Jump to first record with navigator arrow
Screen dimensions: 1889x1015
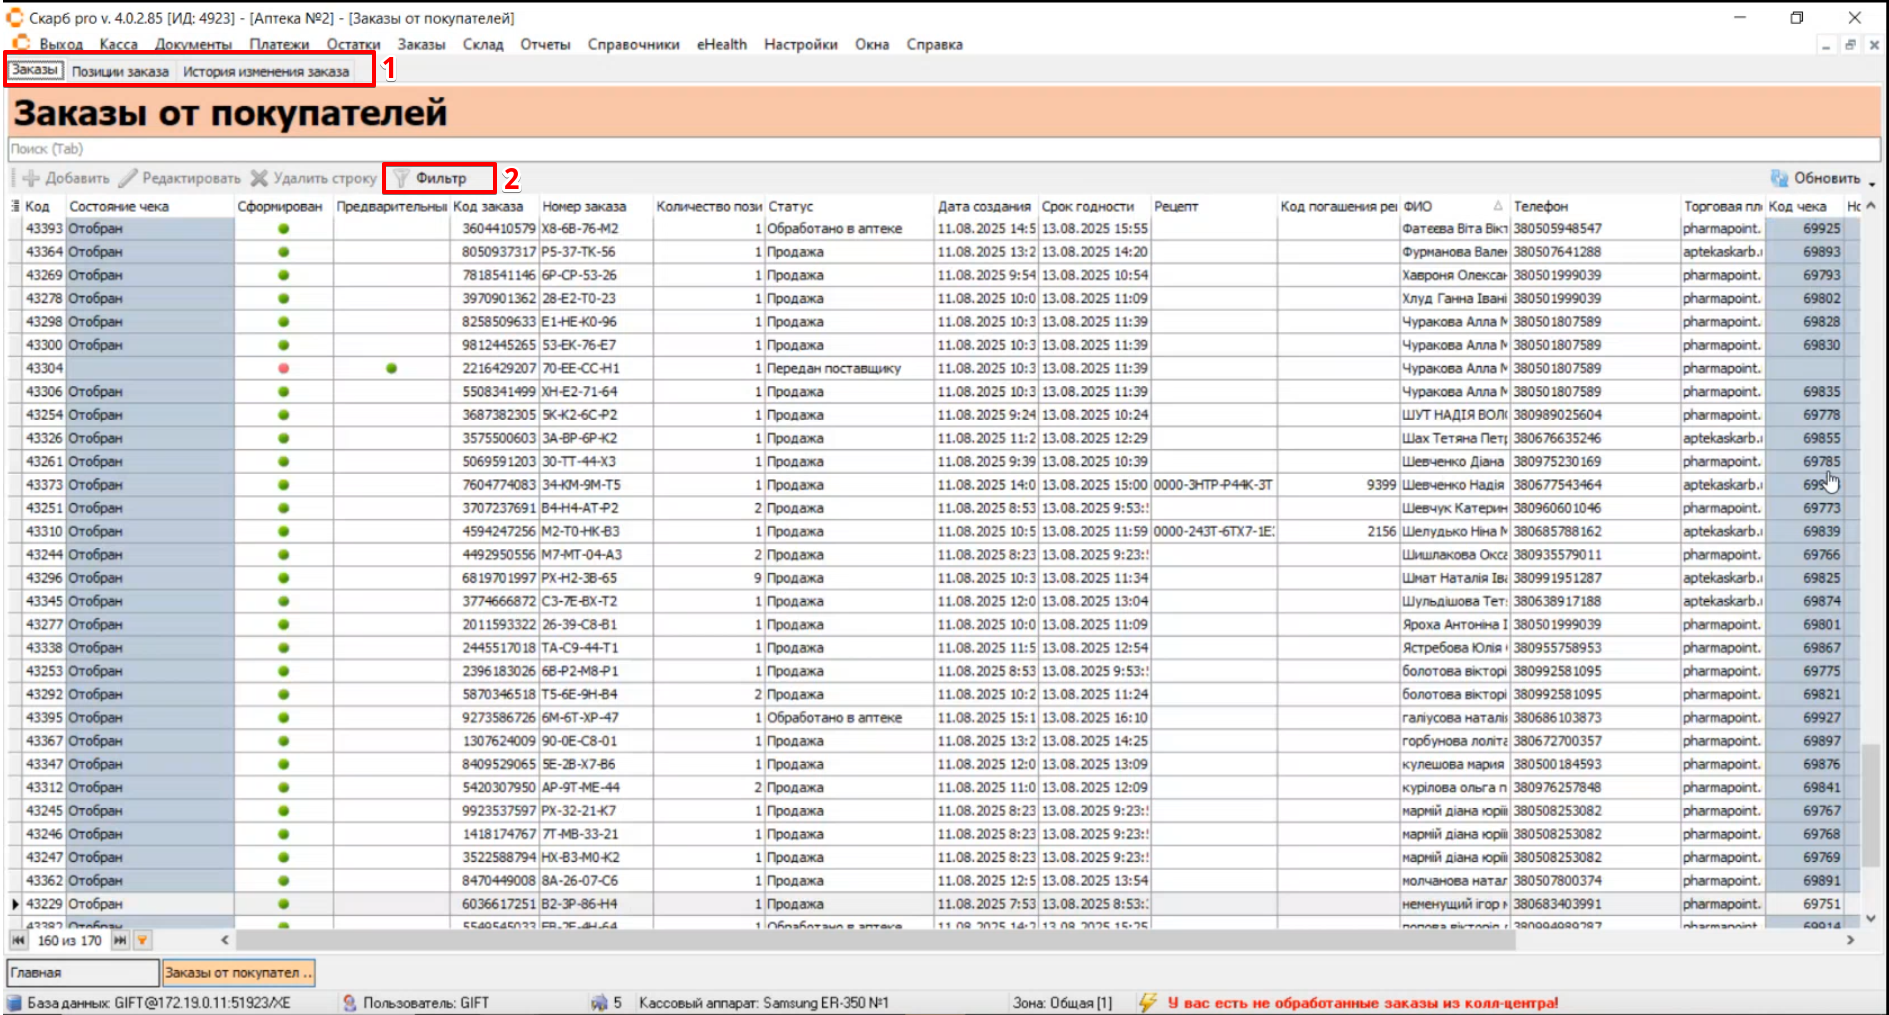click(19, 940)
